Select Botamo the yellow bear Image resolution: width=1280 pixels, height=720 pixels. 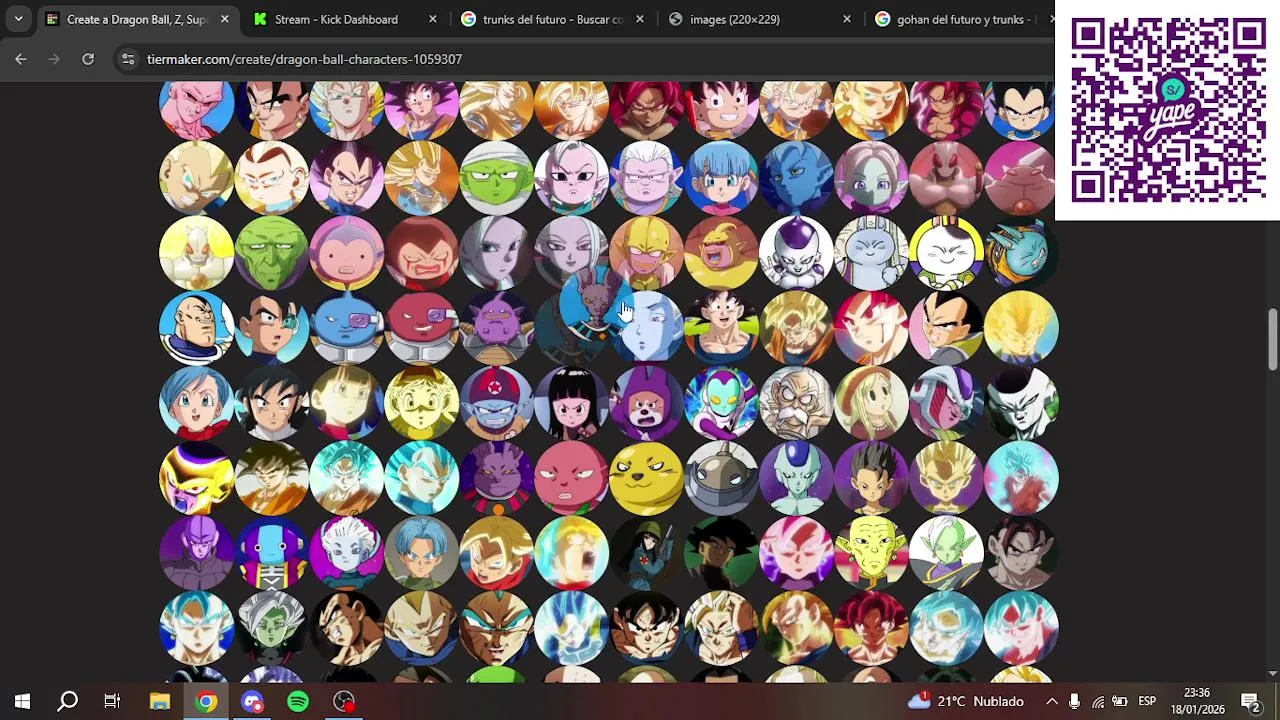coord(647,478)
